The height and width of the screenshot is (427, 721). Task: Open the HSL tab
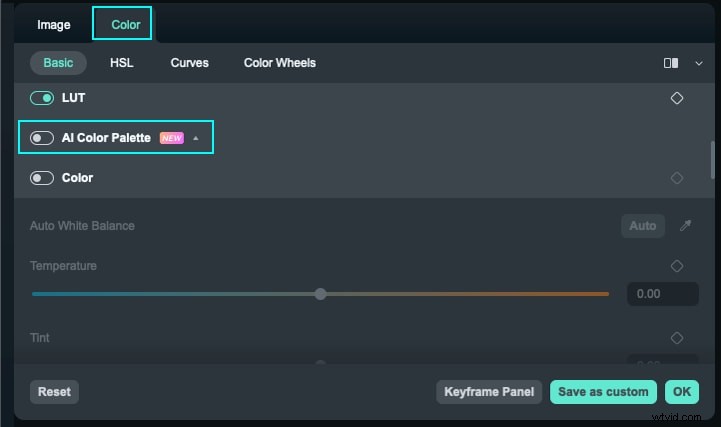click(x=121, y=63)
